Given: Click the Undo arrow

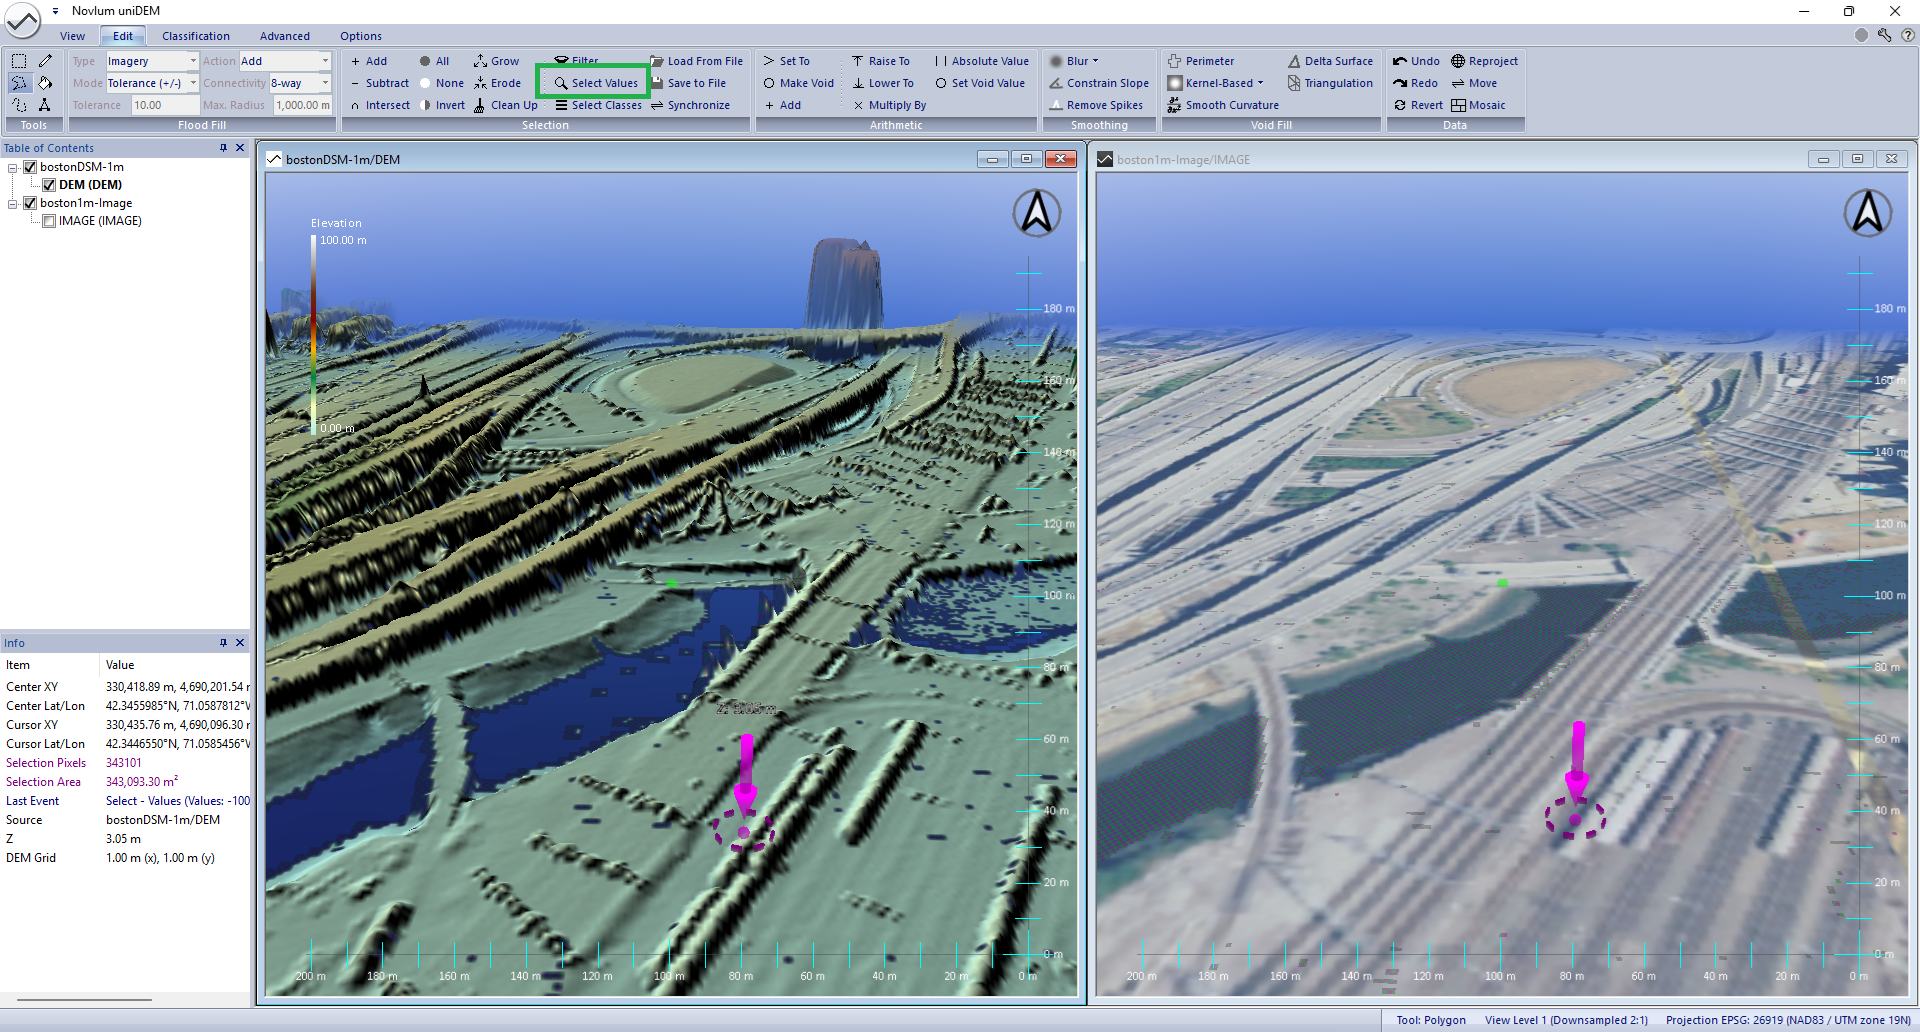Looking at the screenshot, I should coord(1400,61).
